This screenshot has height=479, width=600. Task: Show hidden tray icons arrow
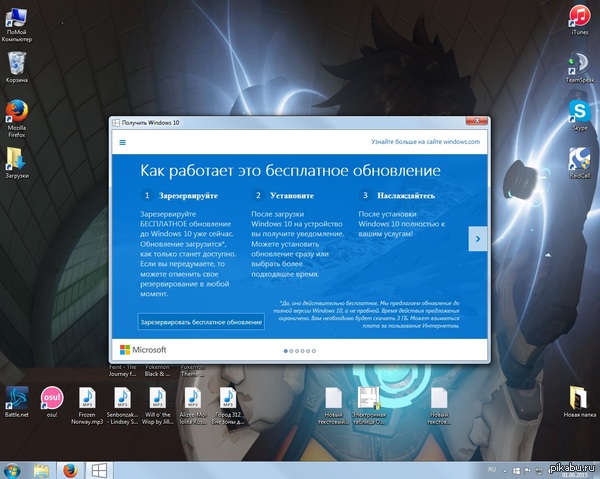pos(505,471)
